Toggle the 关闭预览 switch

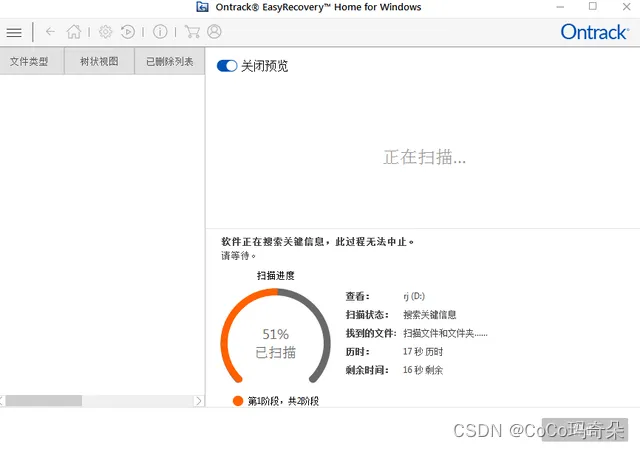tap(227, 66)
